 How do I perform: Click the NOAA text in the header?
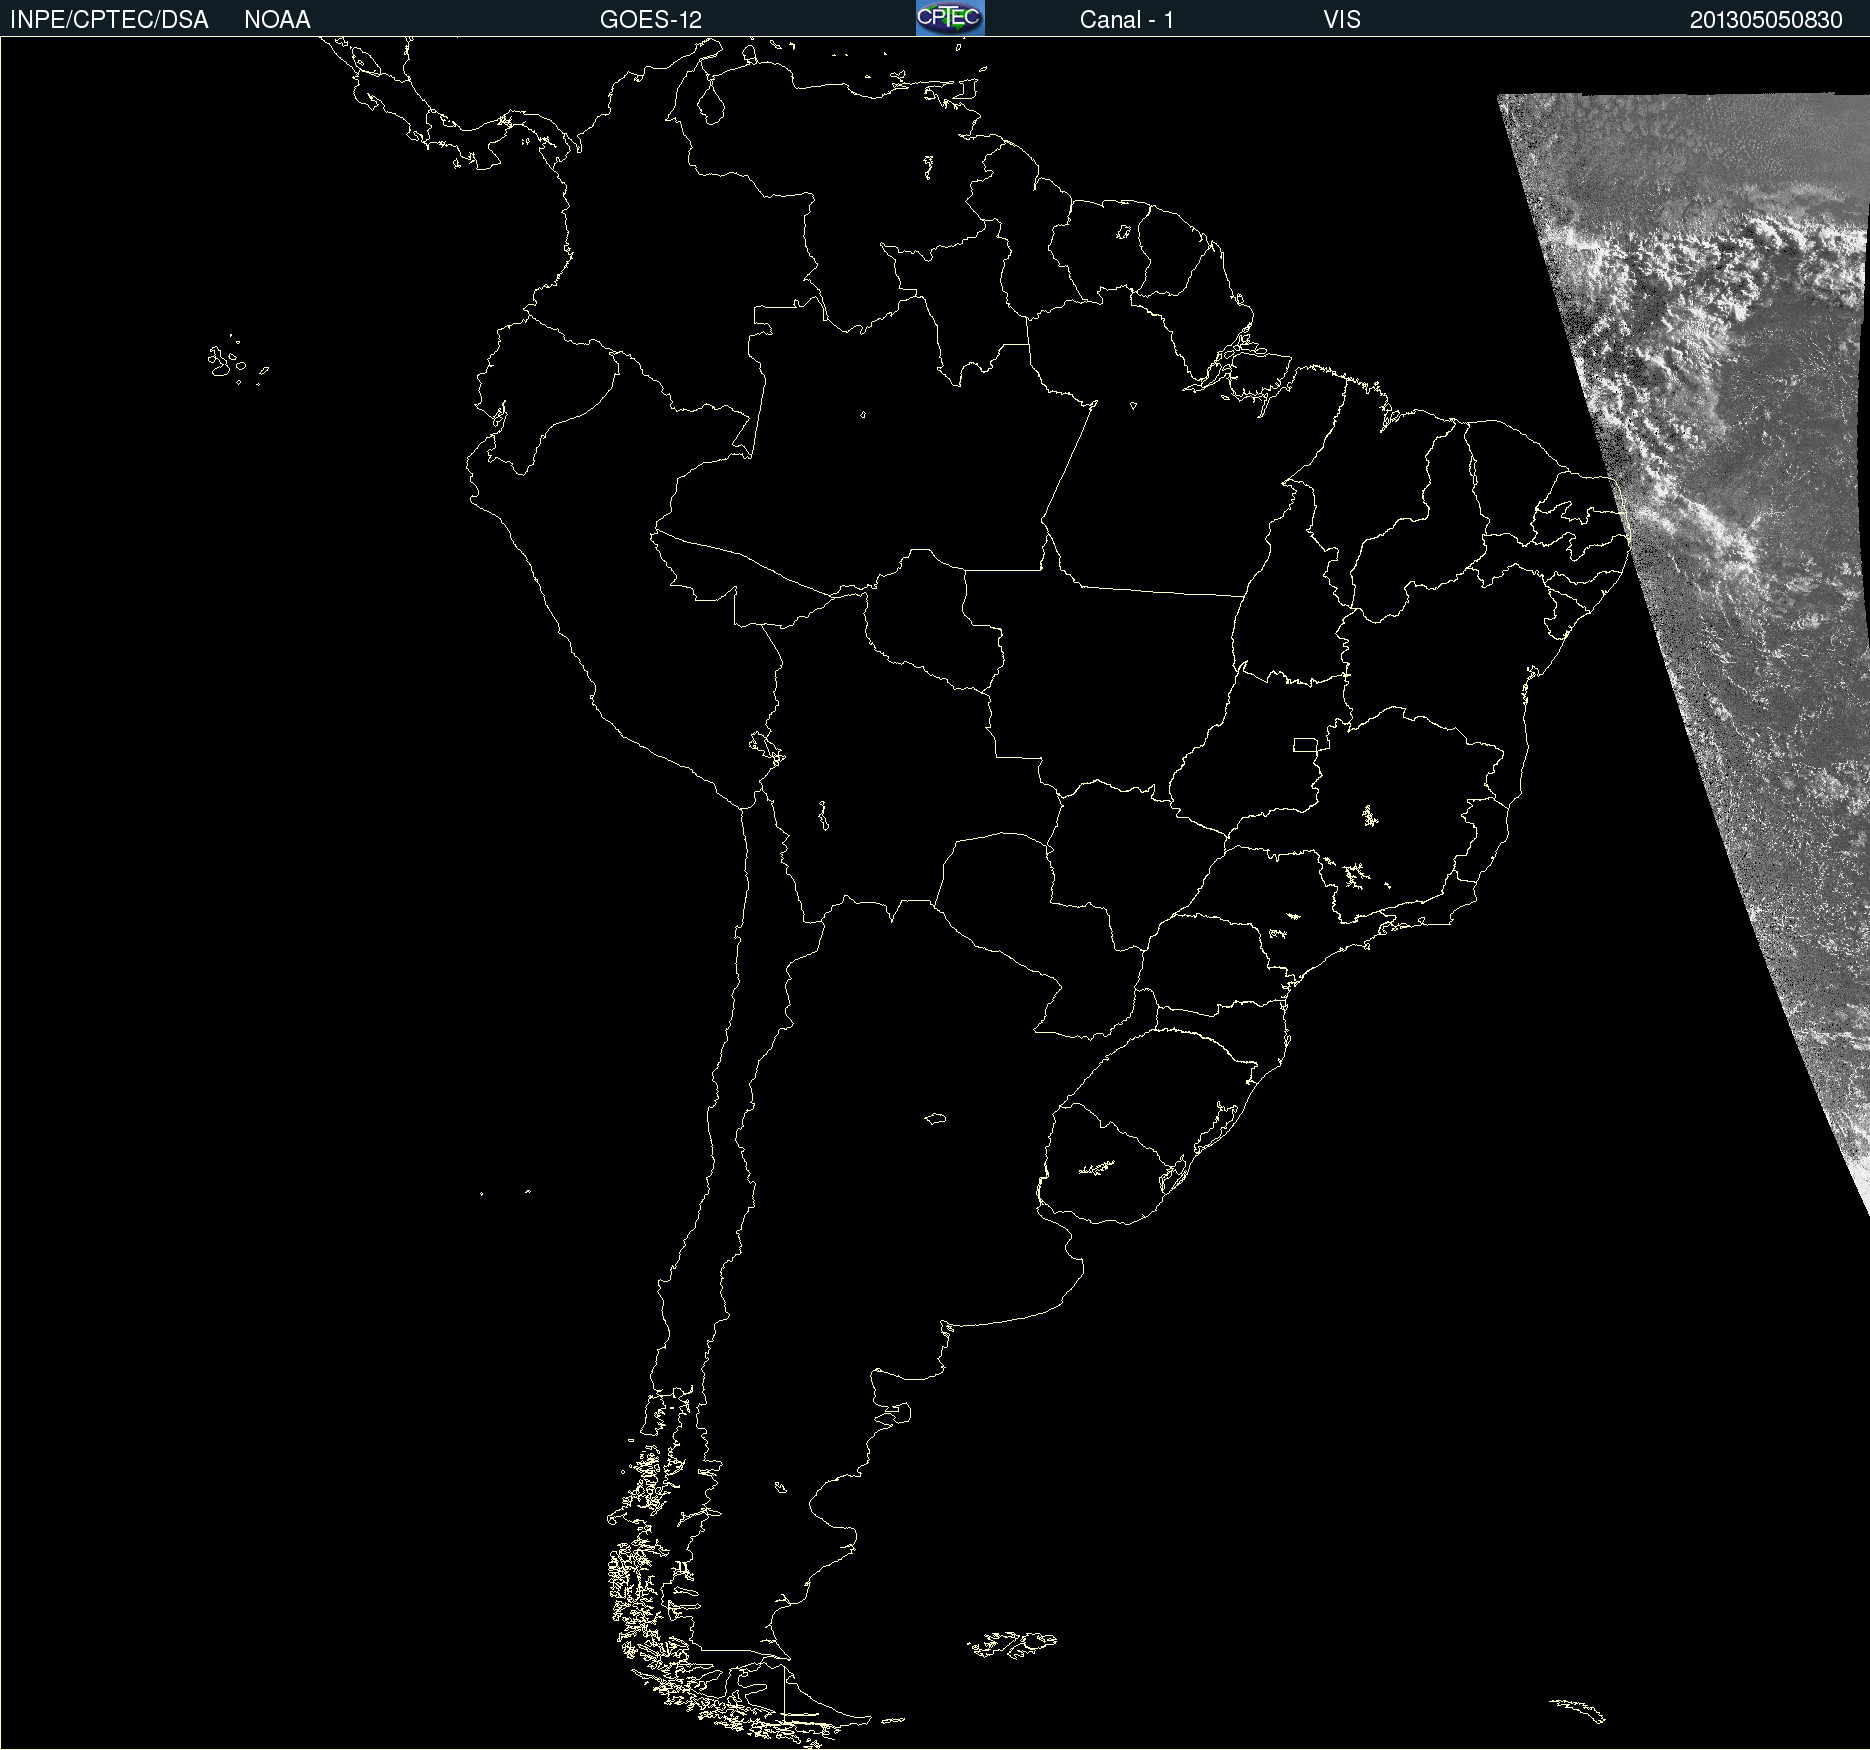[277, 20]
